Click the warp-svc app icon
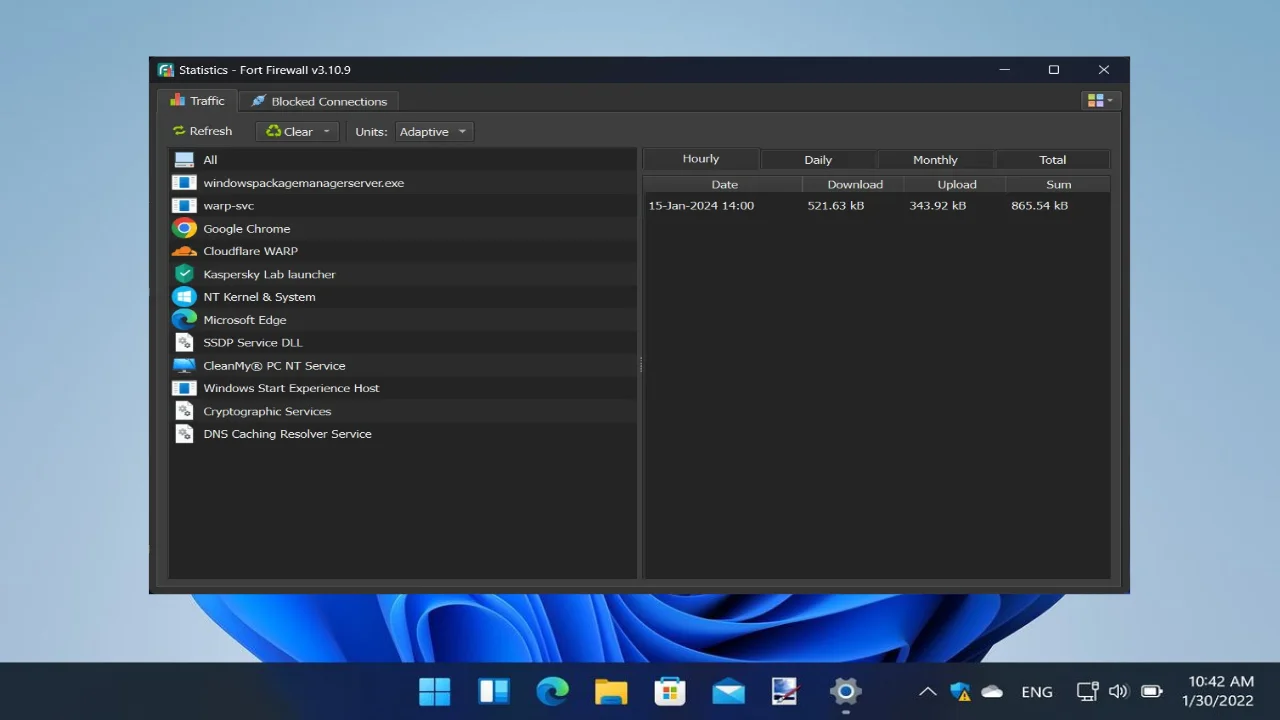 click(x=184, y=206)
